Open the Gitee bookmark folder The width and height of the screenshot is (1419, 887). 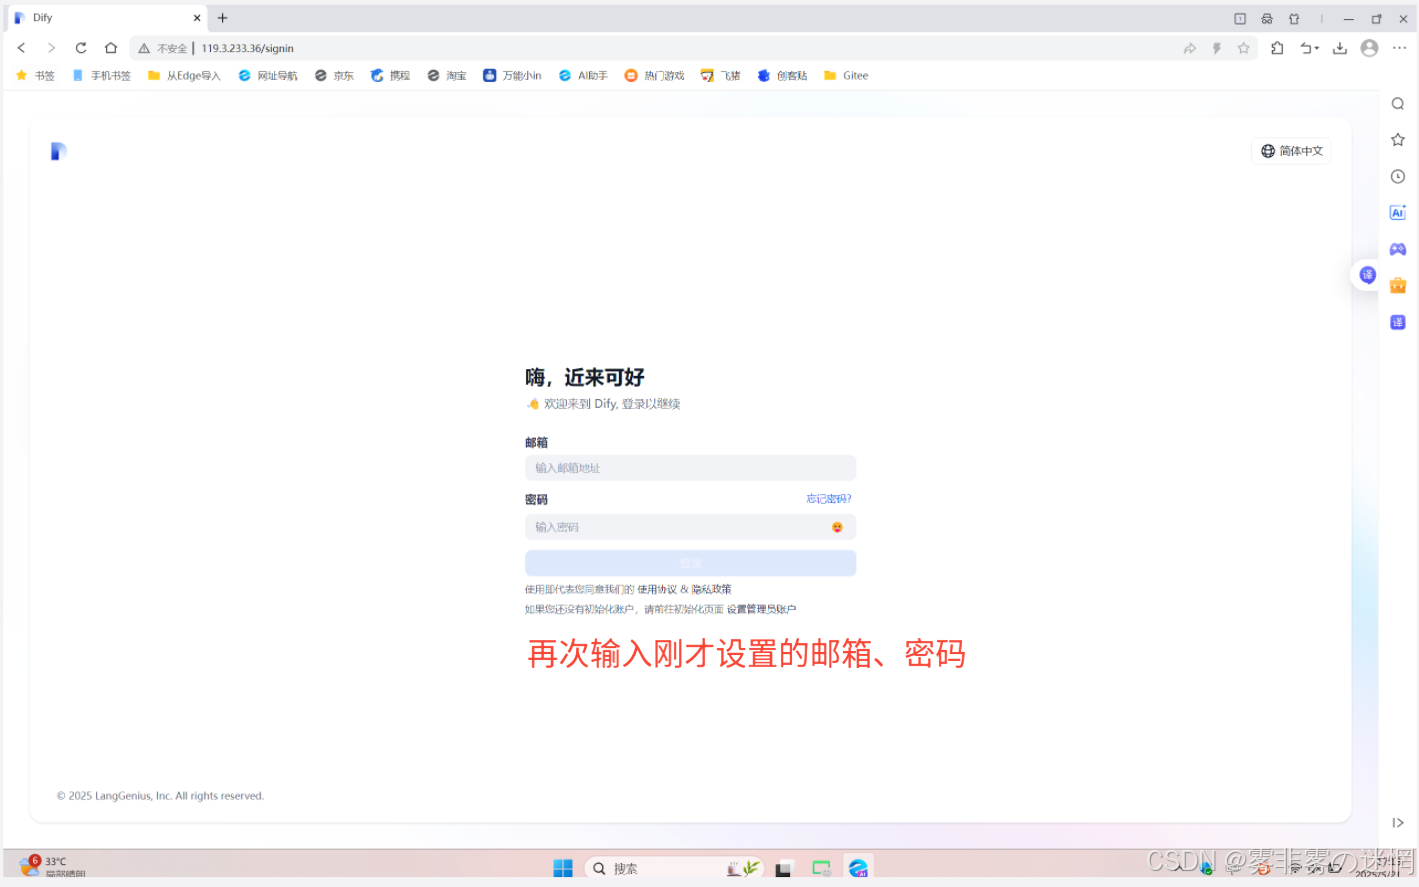[846, 76]
